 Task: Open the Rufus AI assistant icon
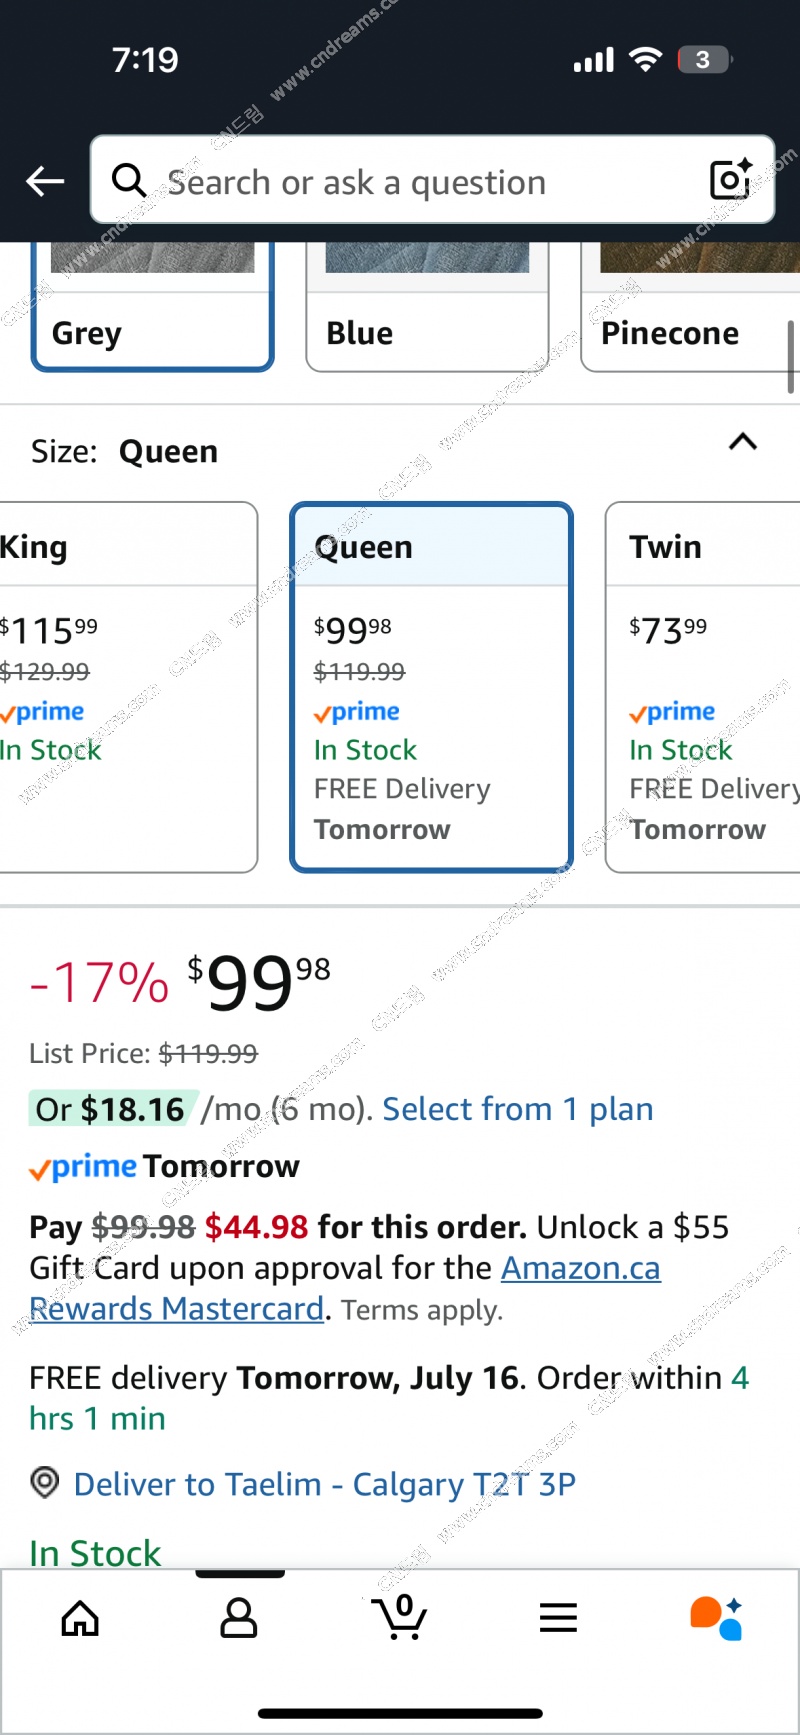717,1617
